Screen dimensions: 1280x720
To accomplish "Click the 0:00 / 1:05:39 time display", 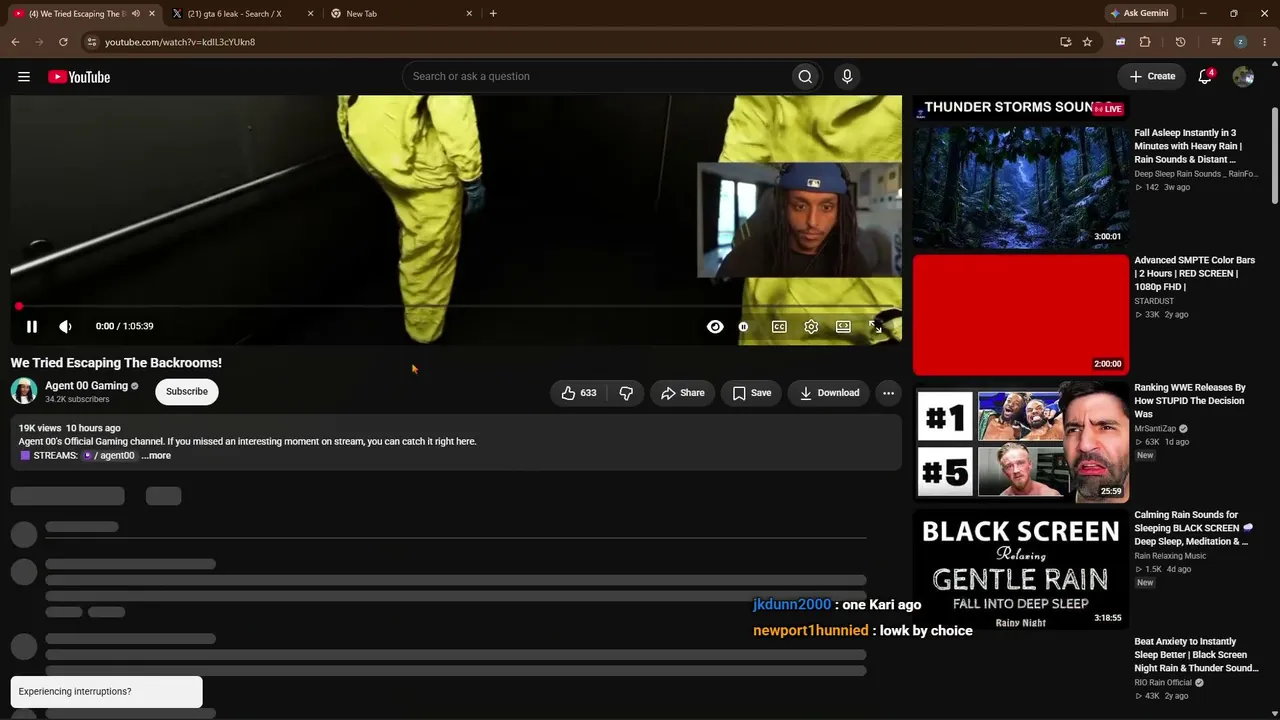I will tap(125, 326).
